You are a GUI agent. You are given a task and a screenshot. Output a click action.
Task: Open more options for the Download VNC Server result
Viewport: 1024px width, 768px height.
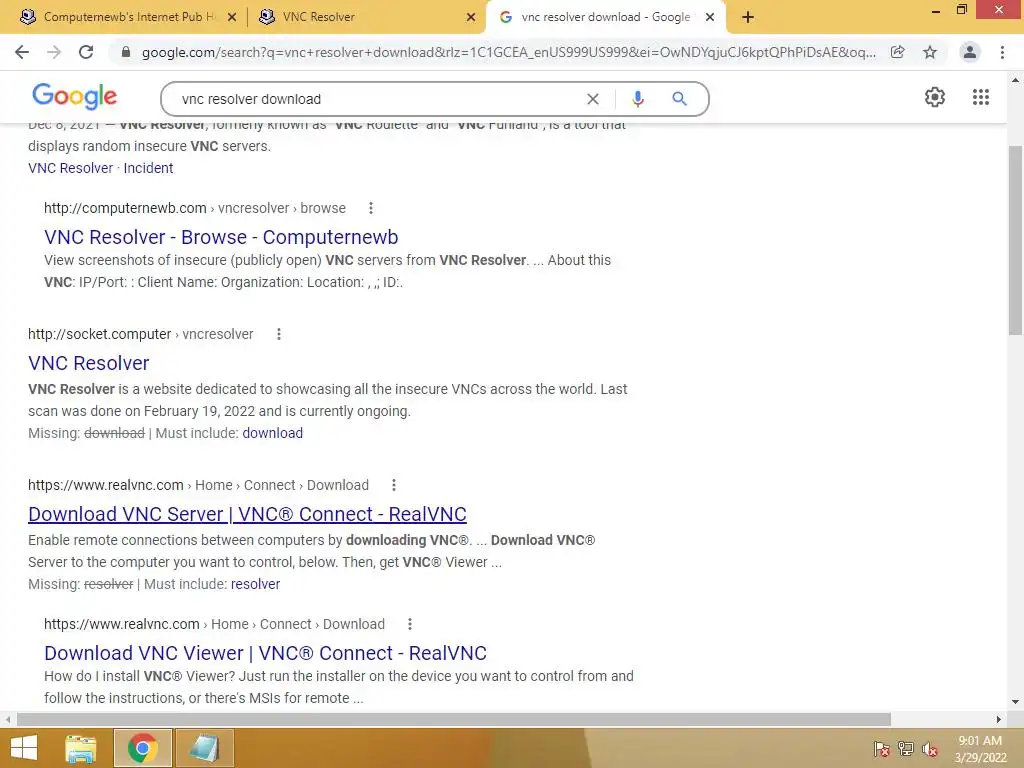coord(394,485)
